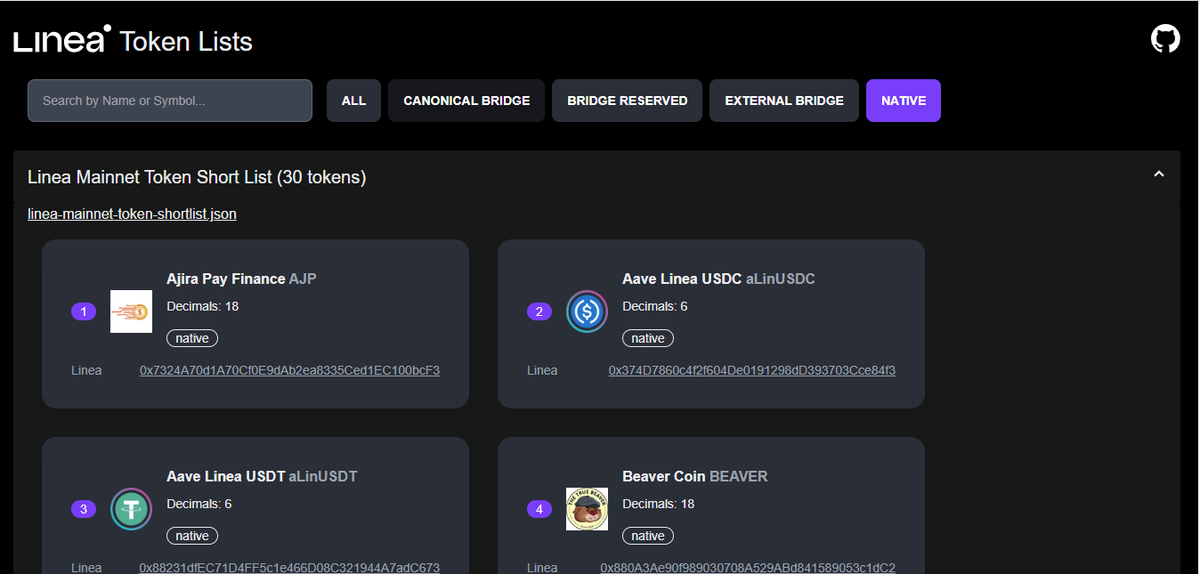The image size is (1200, 574).
Task: Click the number 1 badge
Action: click(x=83, y=312)
